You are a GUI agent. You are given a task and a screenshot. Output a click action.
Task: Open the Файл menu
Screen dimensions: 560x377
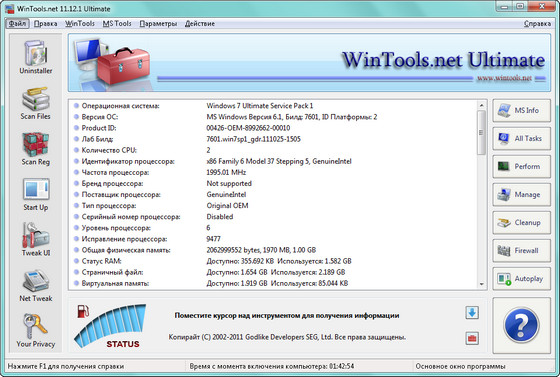click(17, 24)
